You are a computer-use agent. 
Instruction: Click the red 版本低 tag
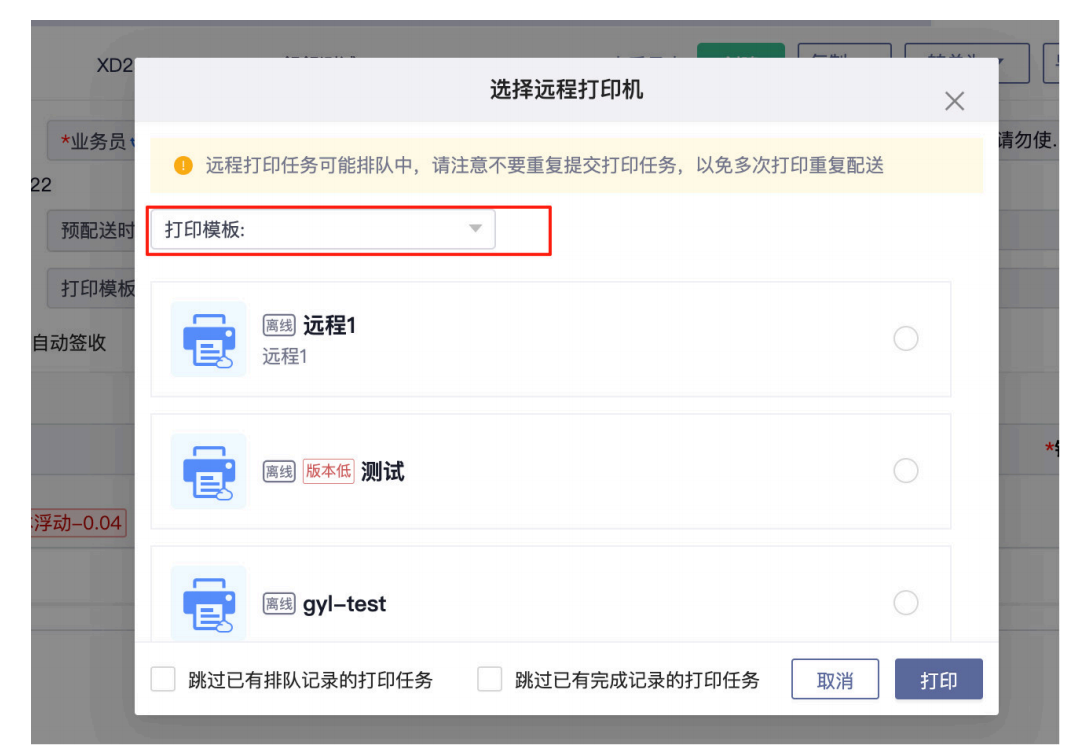(328, 471)
